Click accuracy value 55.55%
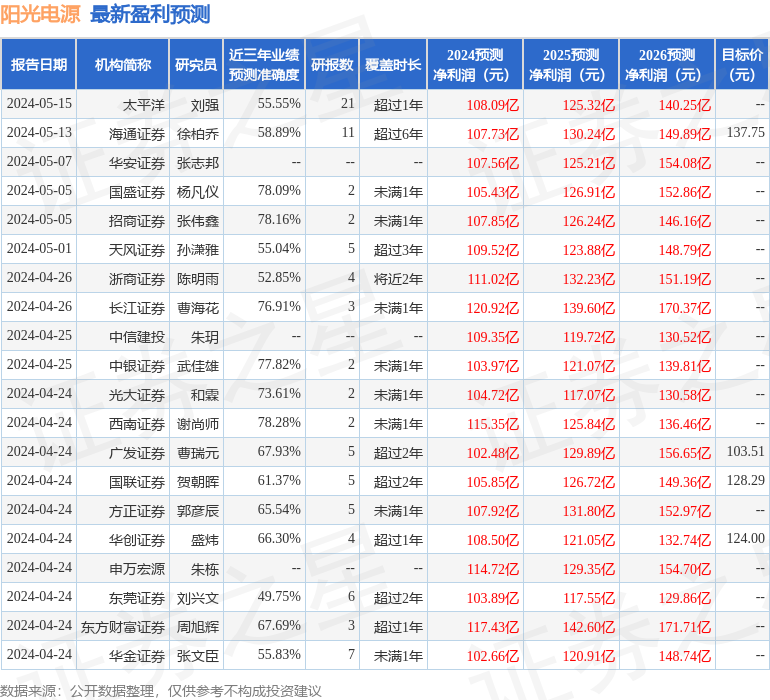 (279, 104)
